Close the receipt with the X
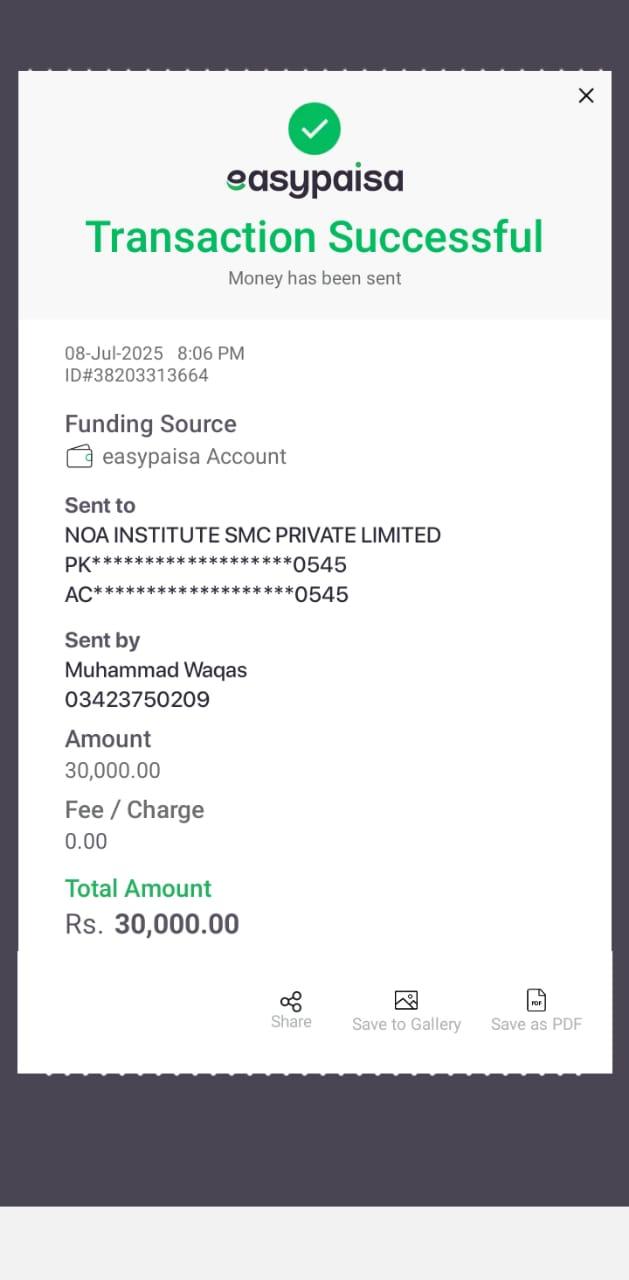 click(586, 95)
